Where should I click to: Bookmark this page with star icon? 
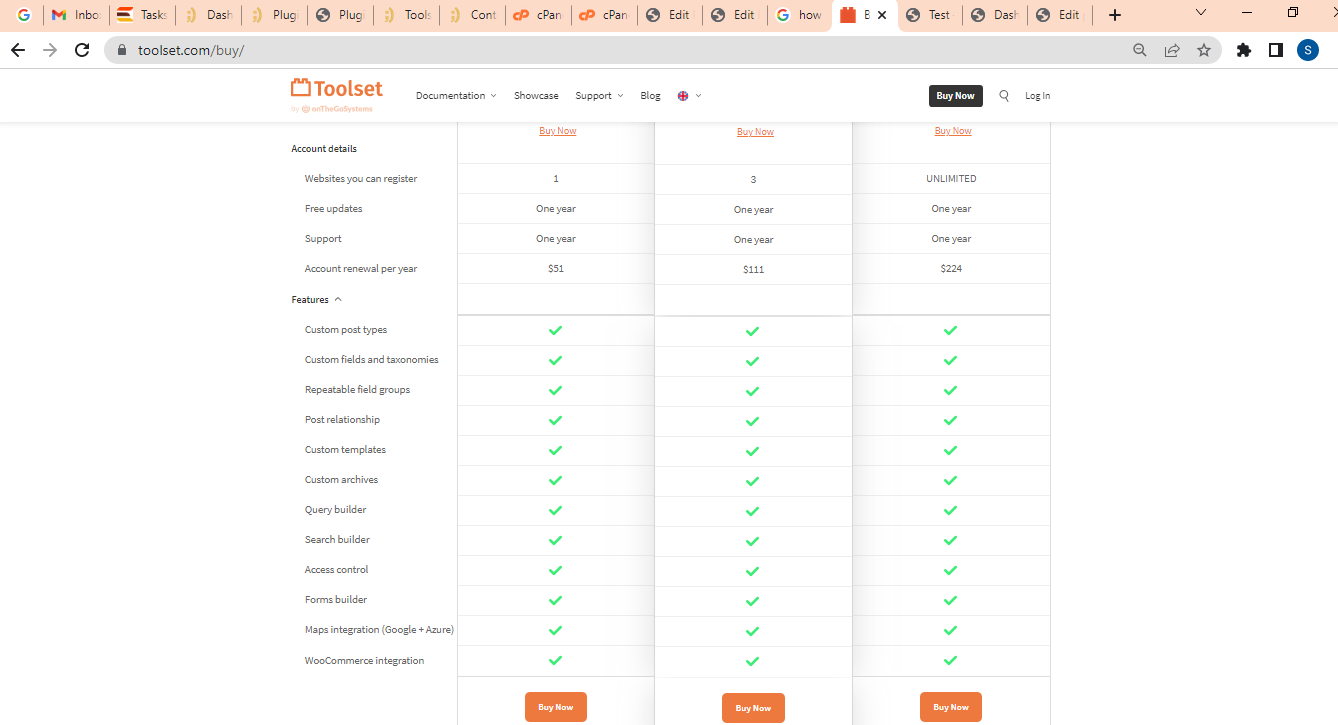[x=1204, y=50]
